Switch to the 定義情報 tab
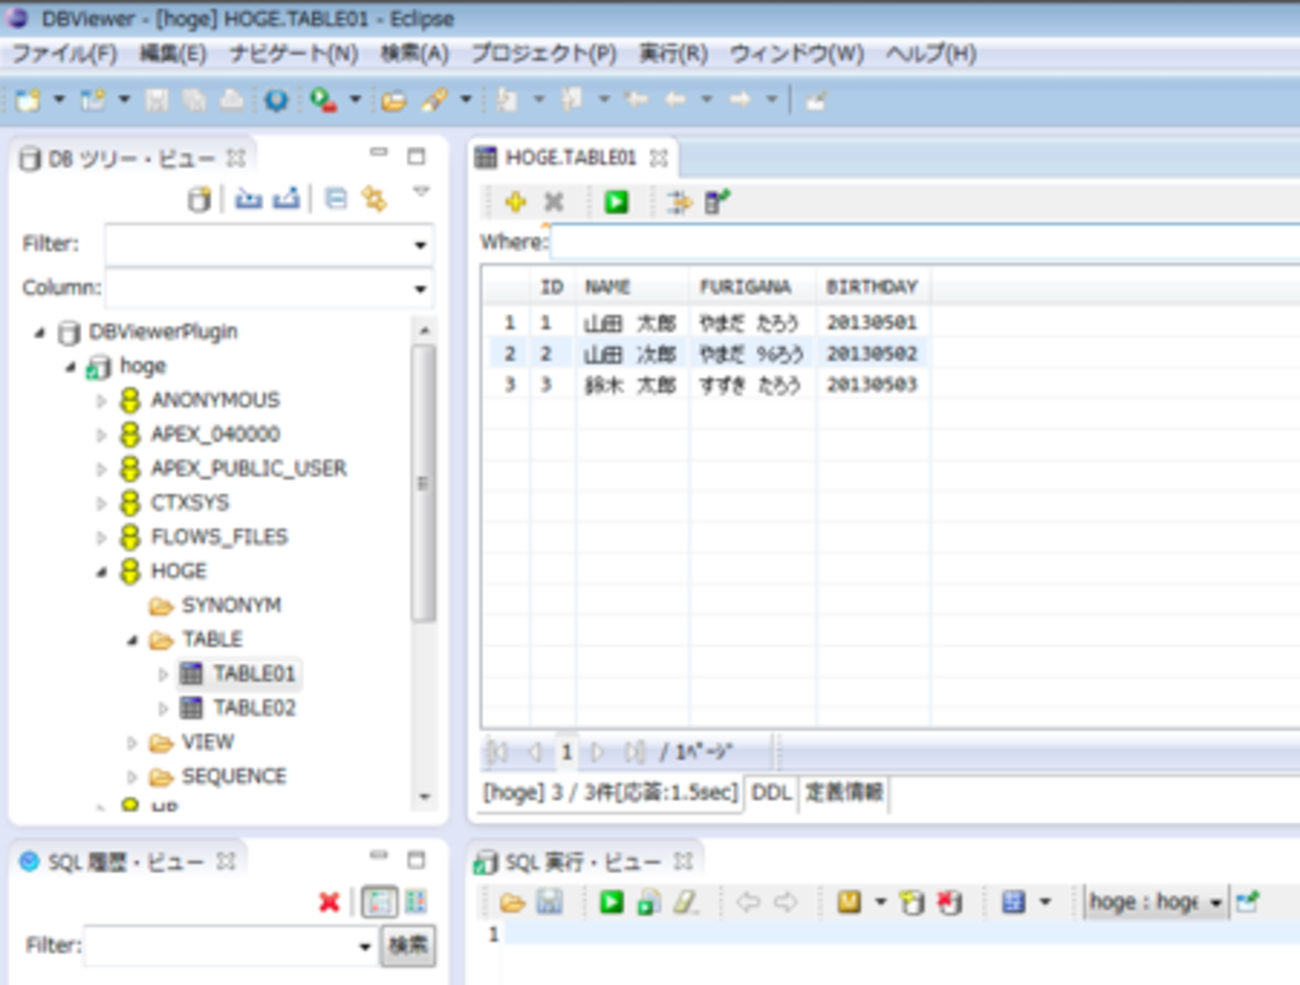This screenshot has height=985, width=1300. (x=844, y=793)
